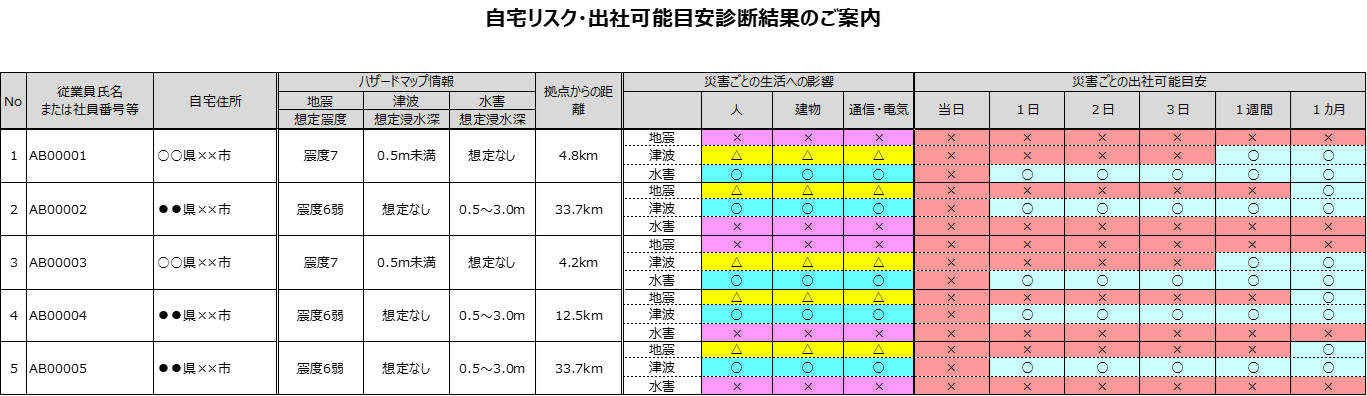Select the 想定震度 header cell
Image resolution: width=1367 pixels, height=396 pixels.
point(320,119)
